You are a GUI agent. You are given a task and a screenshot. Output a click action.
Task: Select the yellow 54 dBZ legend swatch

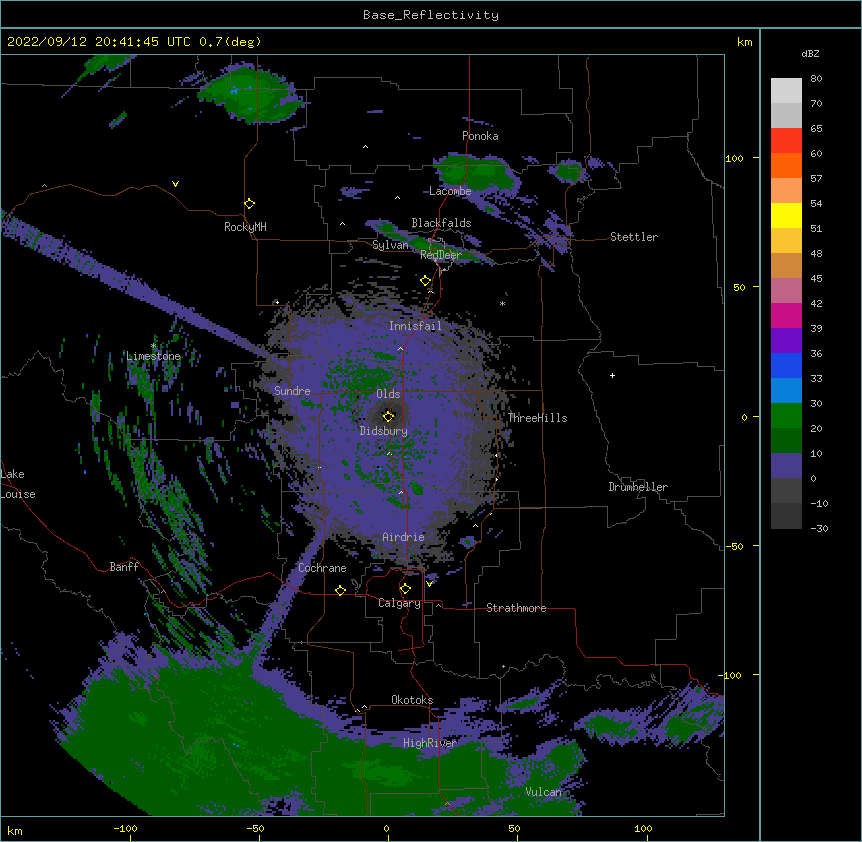click(x=786, y=215)
